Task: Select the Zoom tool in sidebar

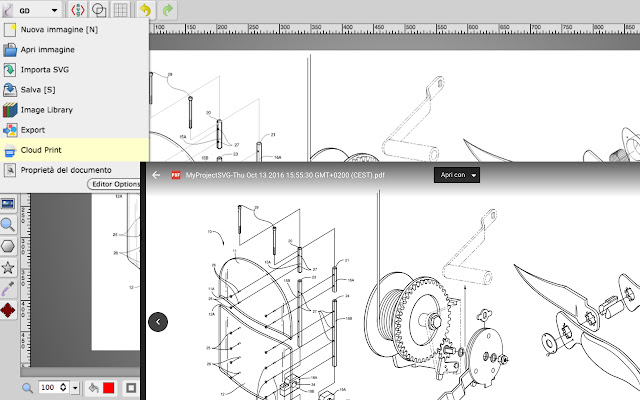Action: click(8, 225)
